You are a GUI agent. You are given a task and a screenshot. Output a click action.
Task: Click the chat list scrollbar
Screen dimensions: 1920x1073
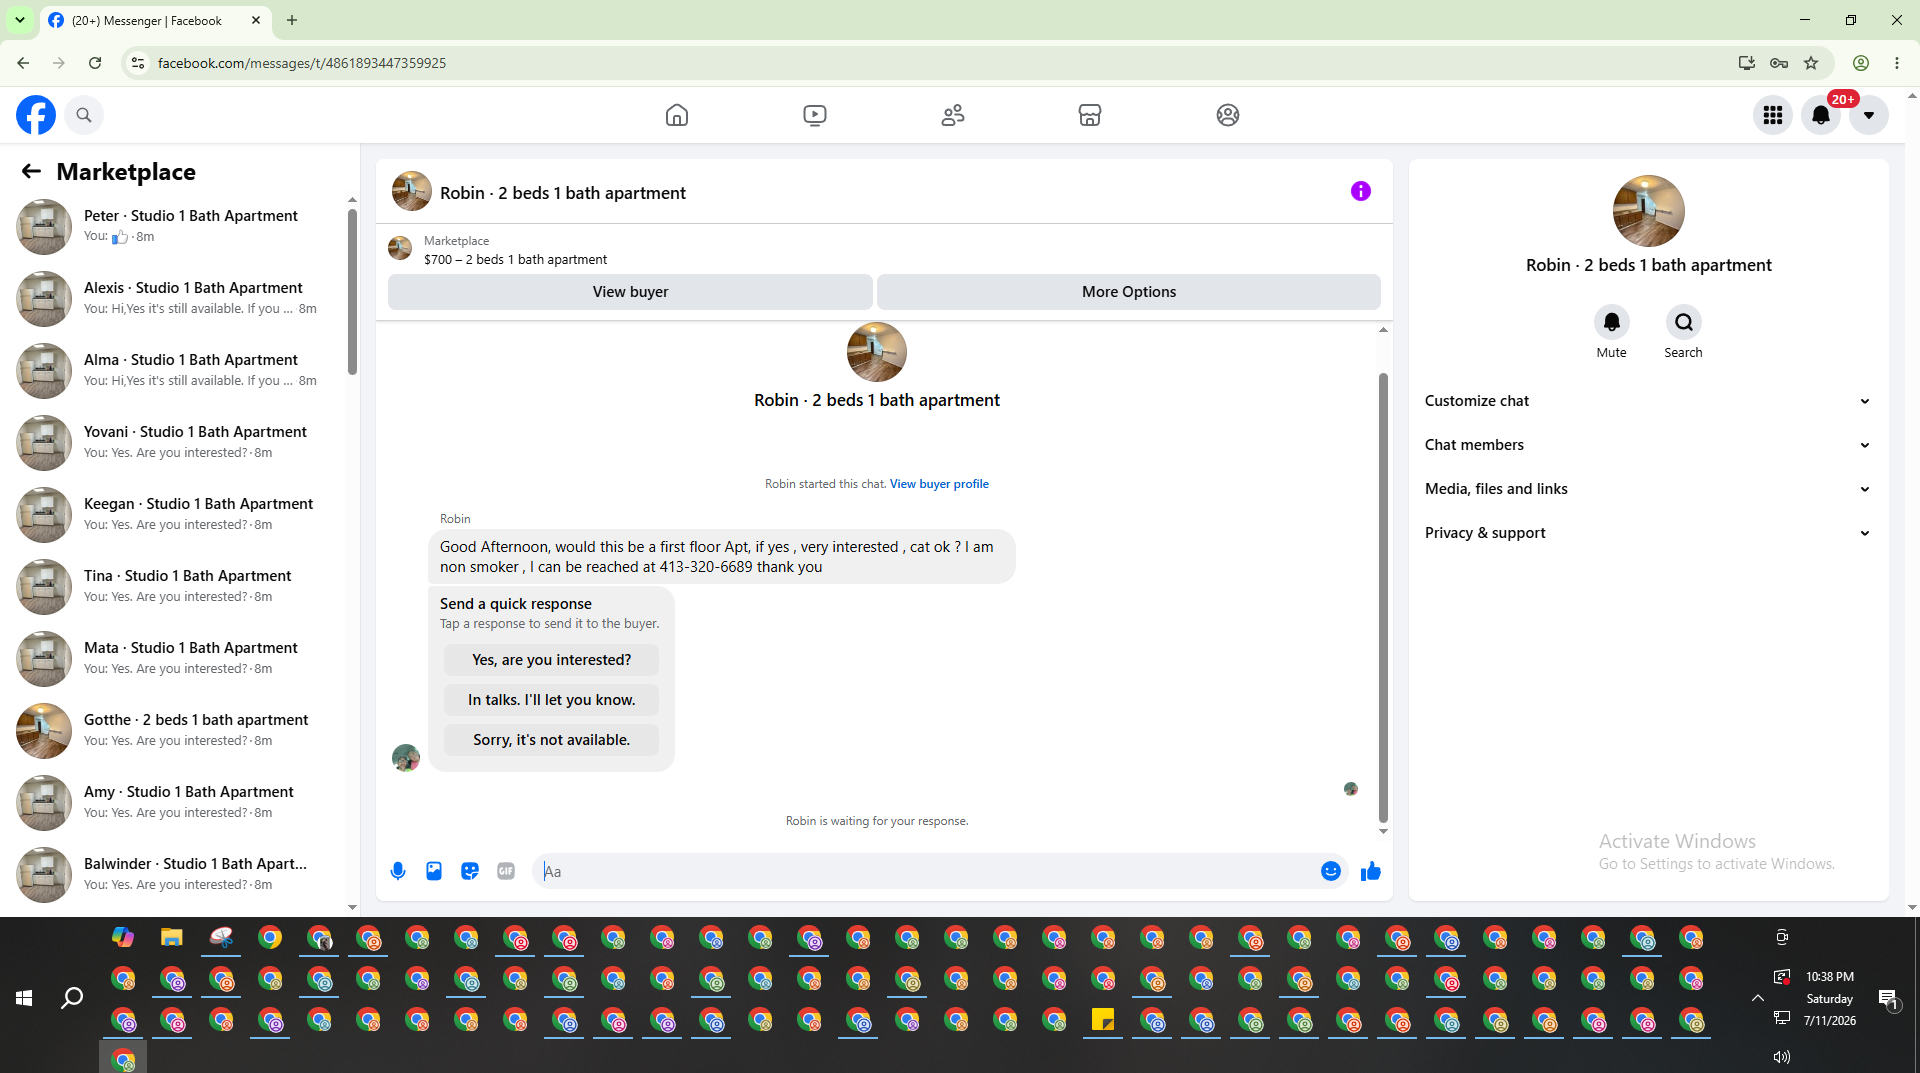352,292
